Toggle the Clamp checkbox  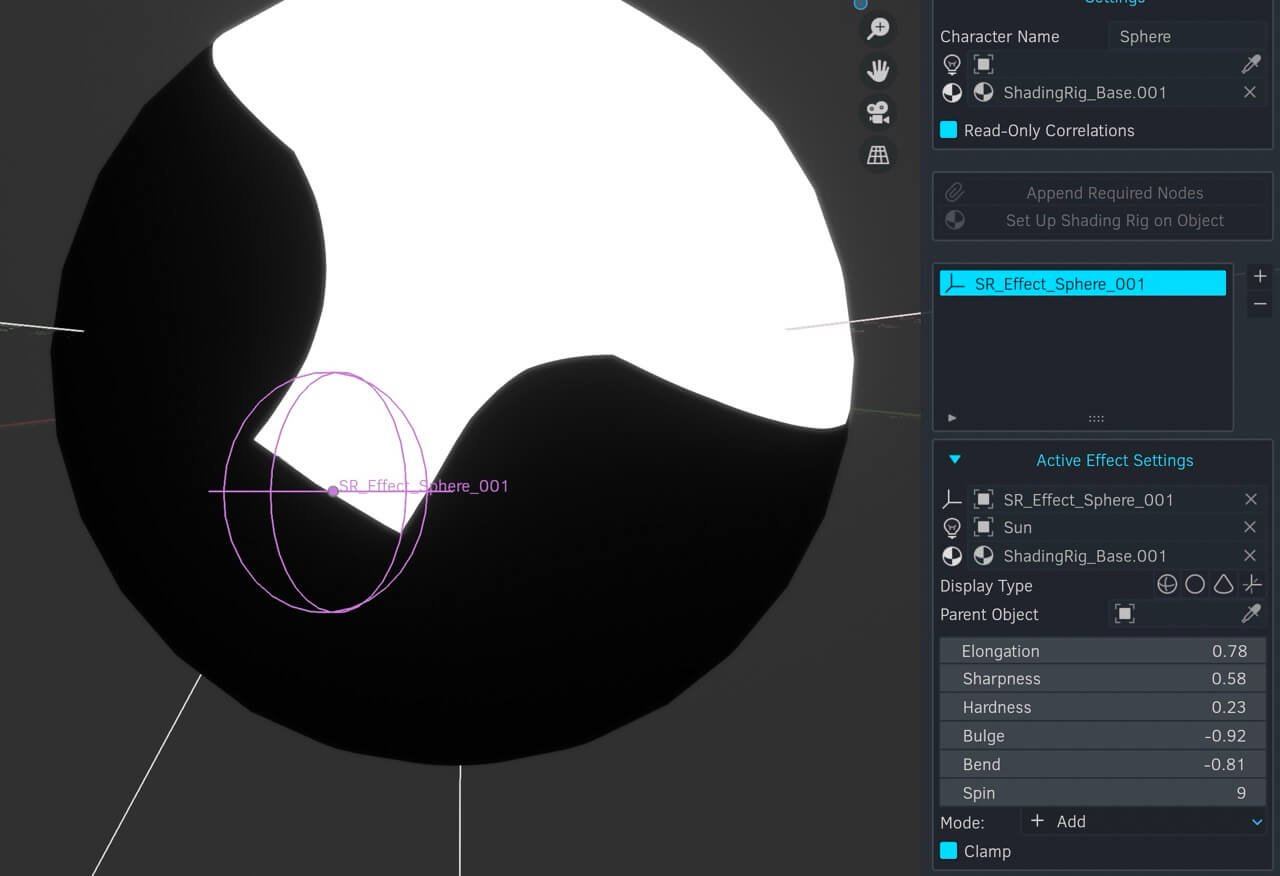pyautogui.click(x=949, y=851)
